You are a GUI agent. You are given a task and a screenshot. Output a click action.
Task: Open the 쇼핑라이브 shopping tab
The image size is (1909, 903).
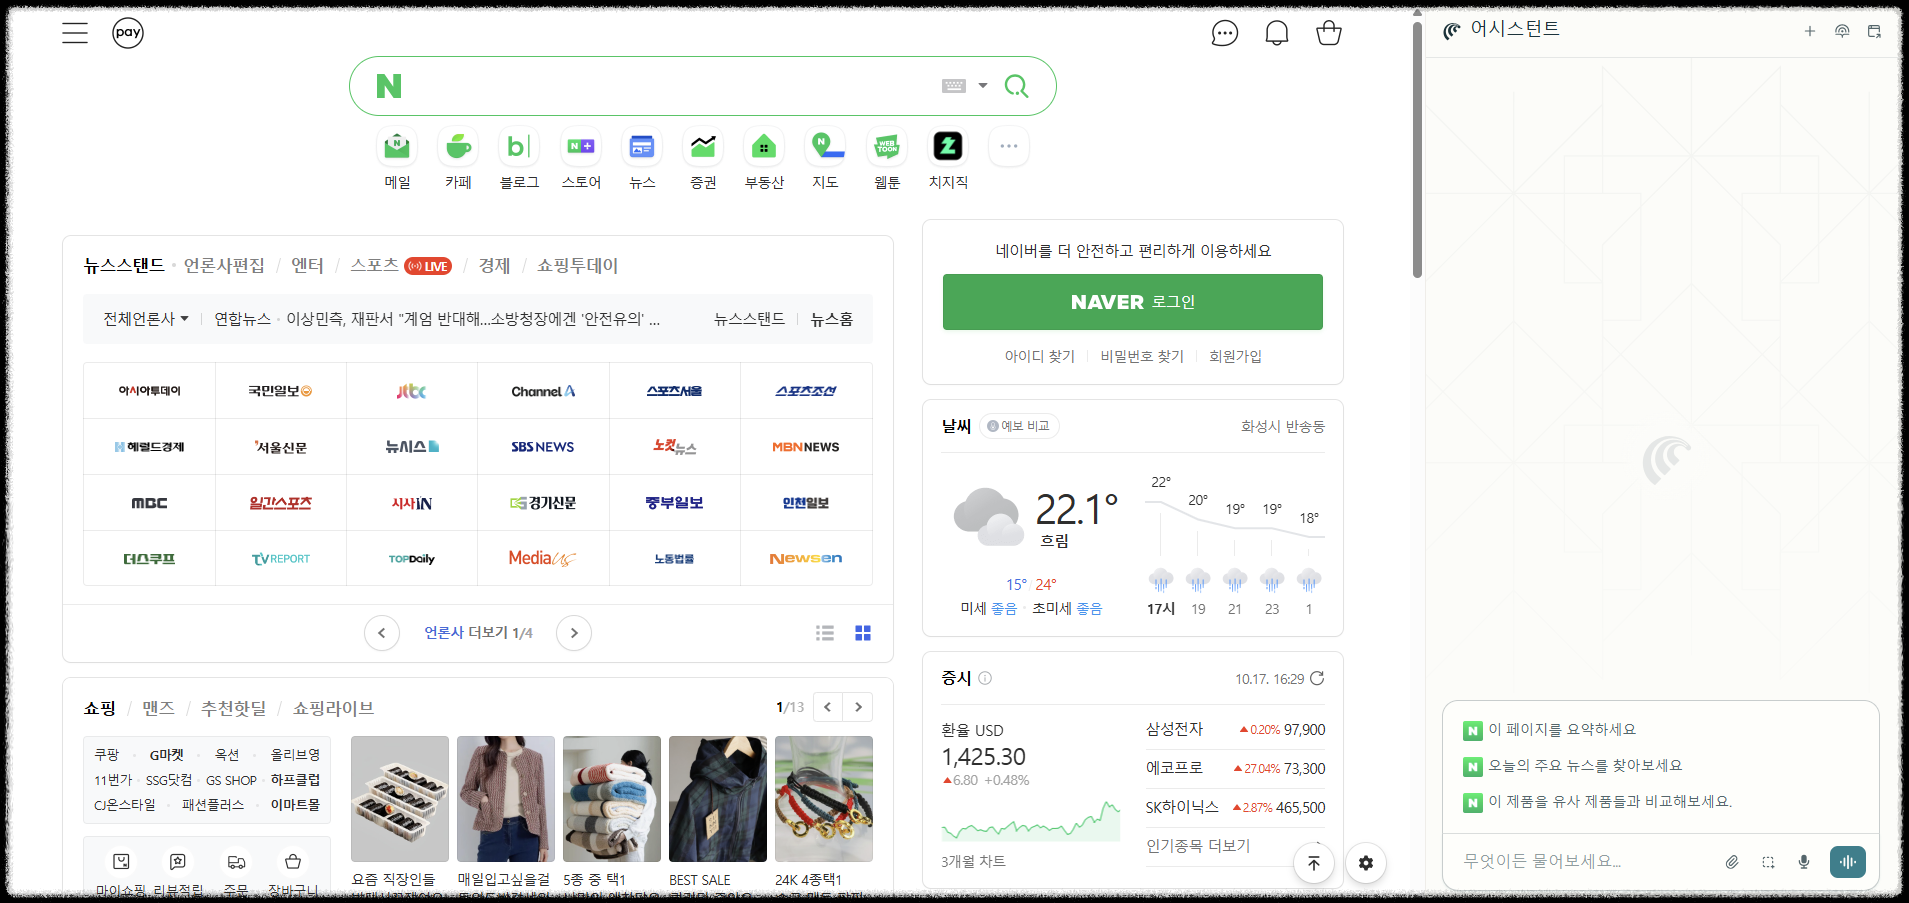click(333, 707)
